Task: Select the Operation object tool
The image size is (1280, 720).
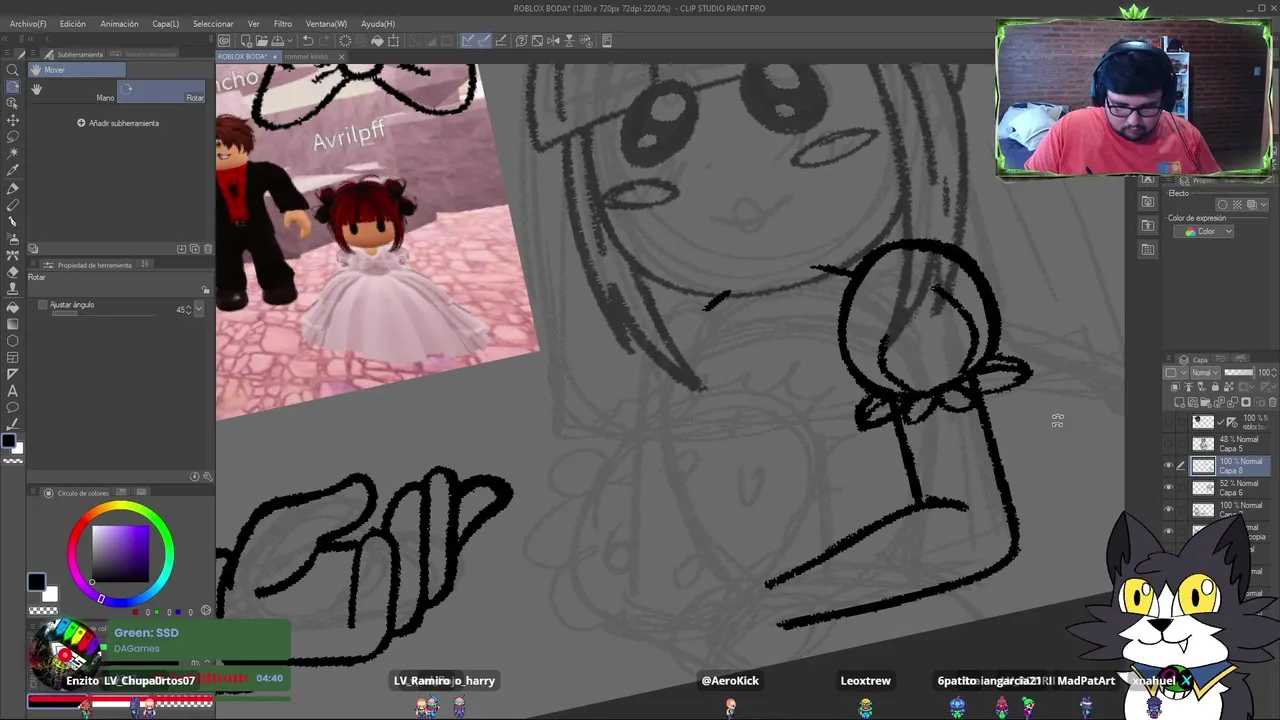Action: [x=13, y=103]
